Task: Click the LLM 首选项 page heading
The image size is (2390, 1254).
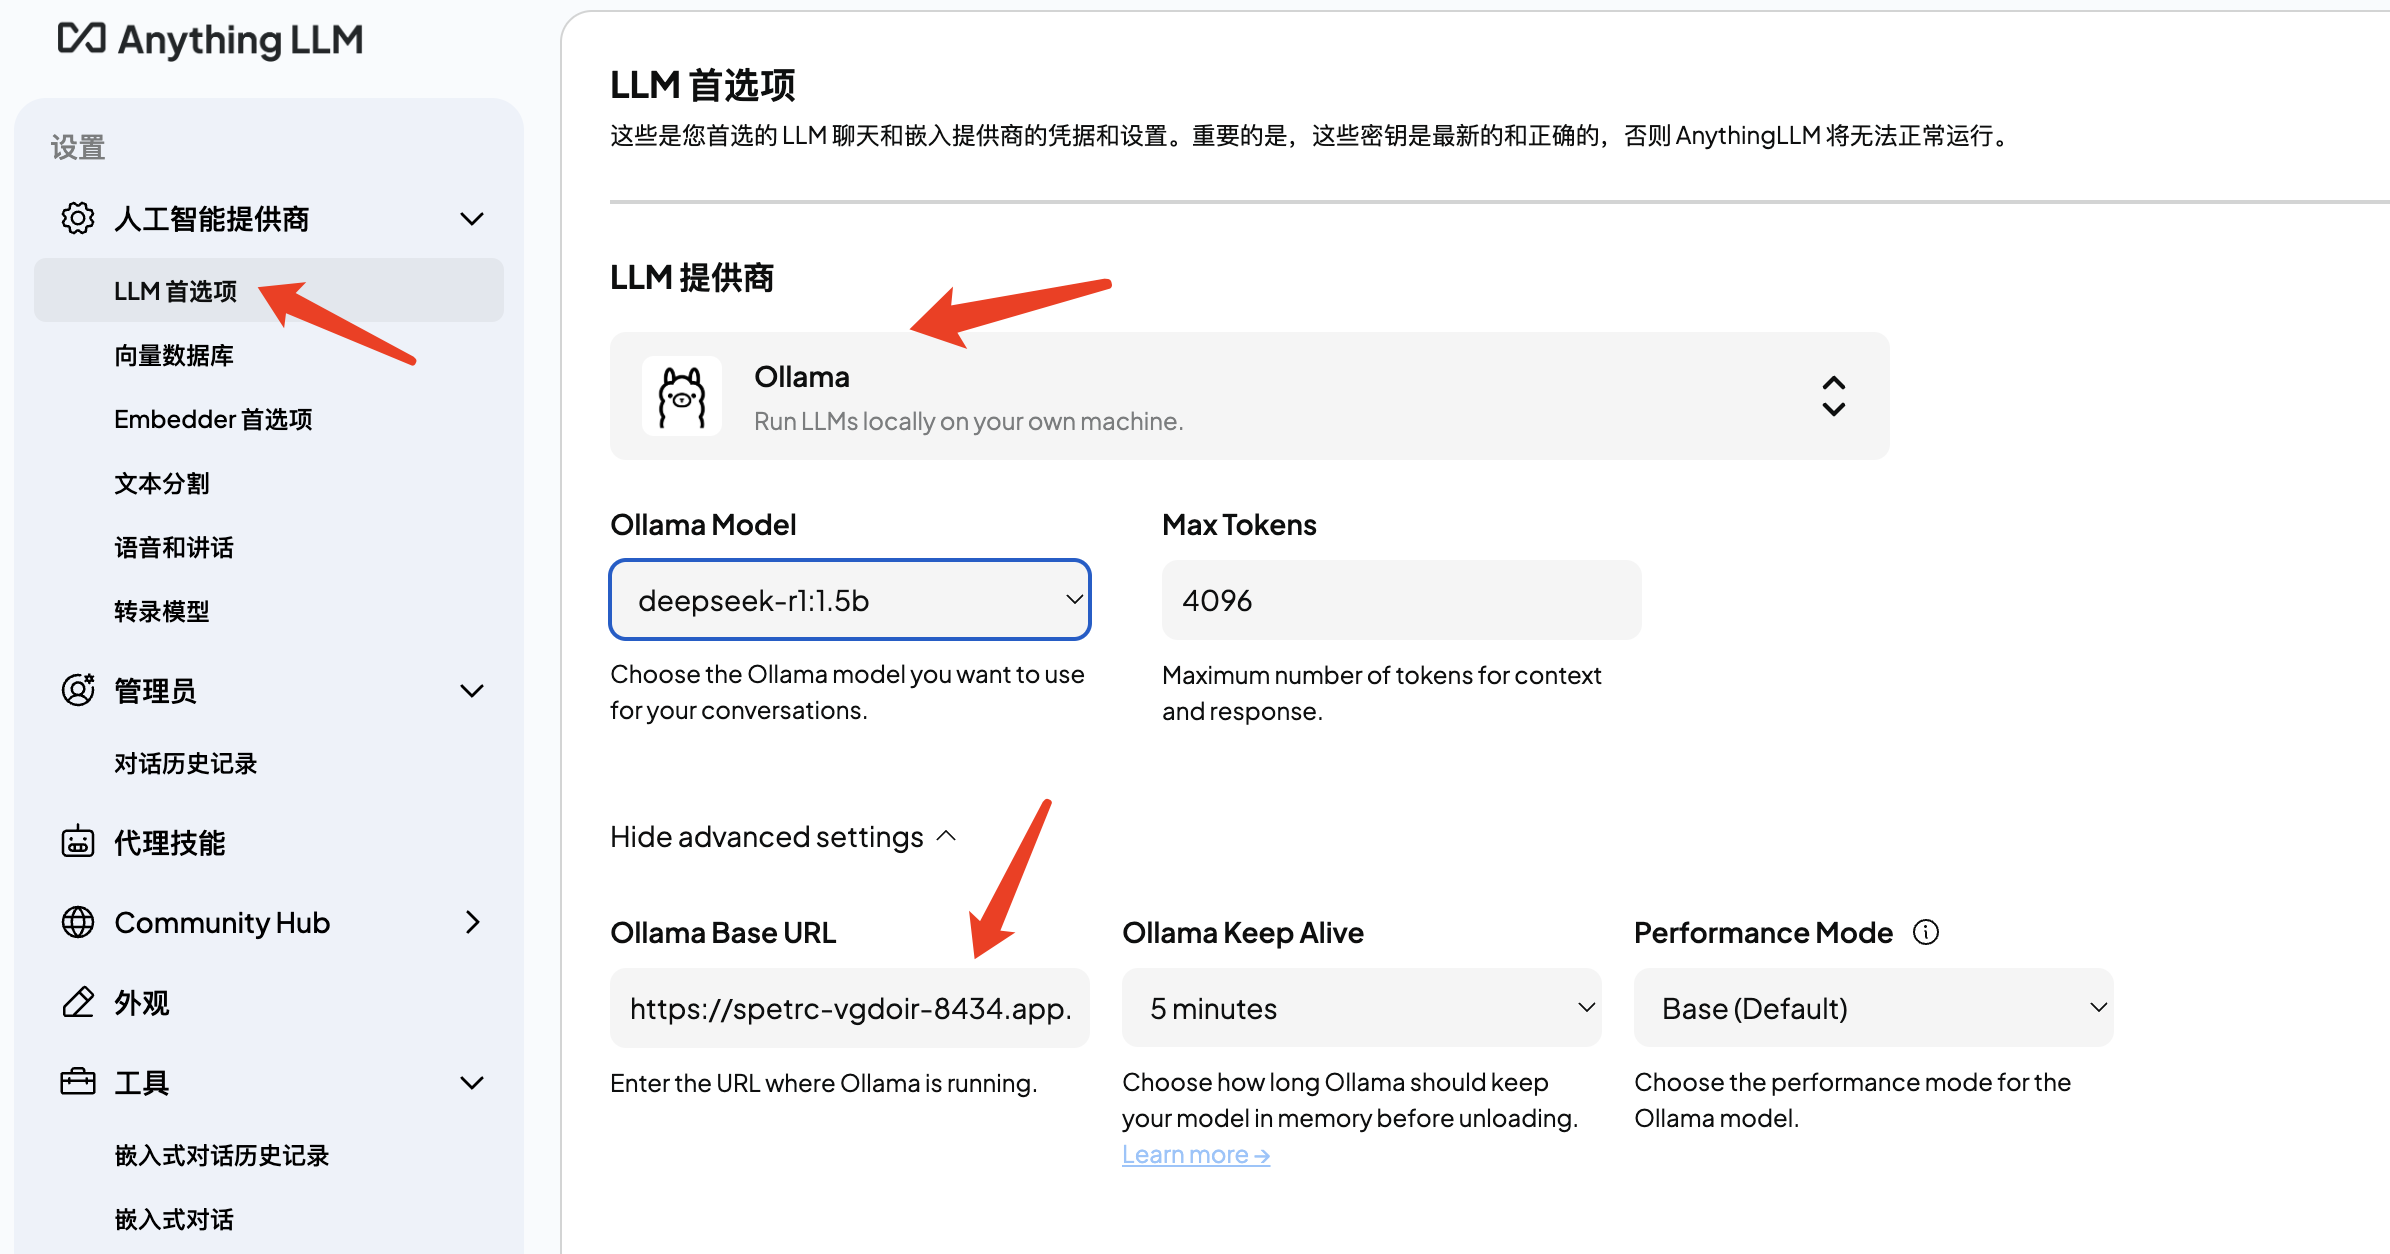Action: pos(703,85)
